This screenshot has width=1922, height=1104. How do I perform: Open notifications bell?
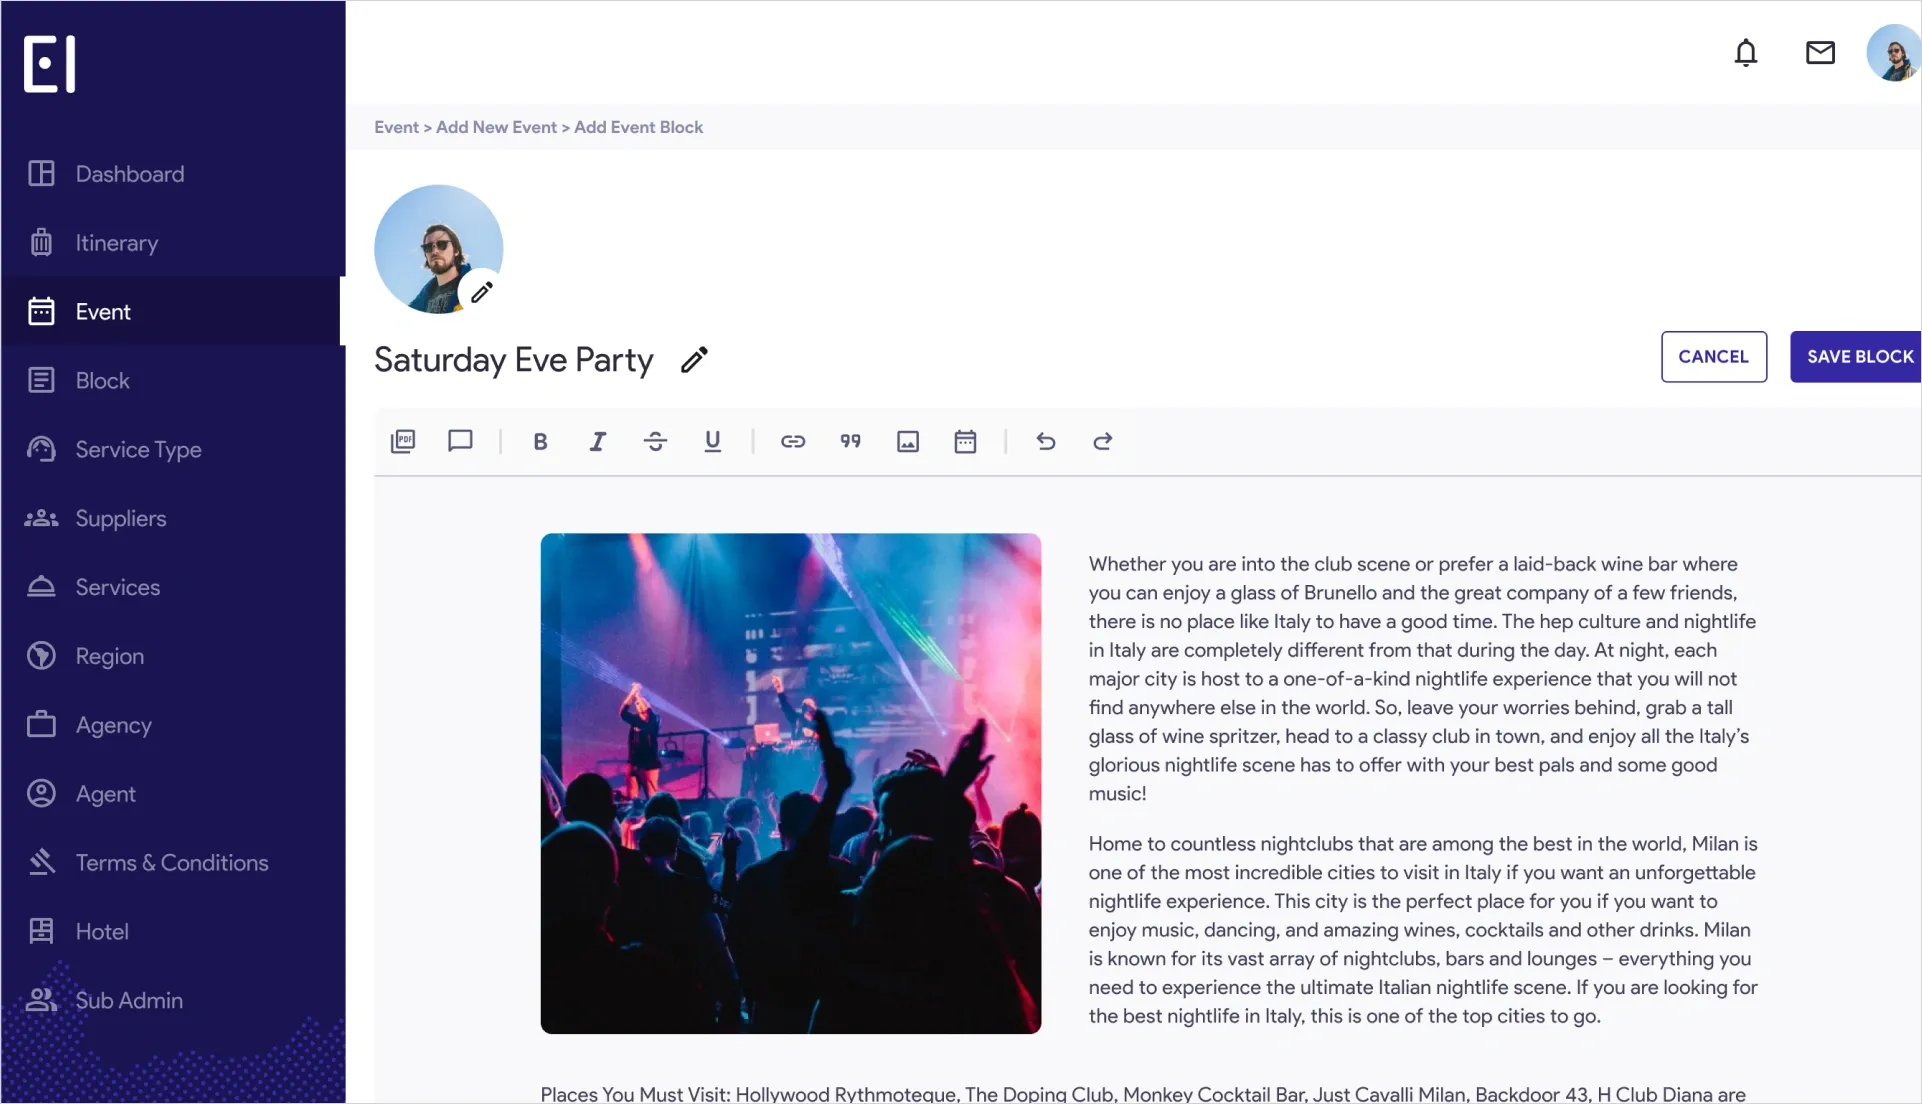point(1746,53)
